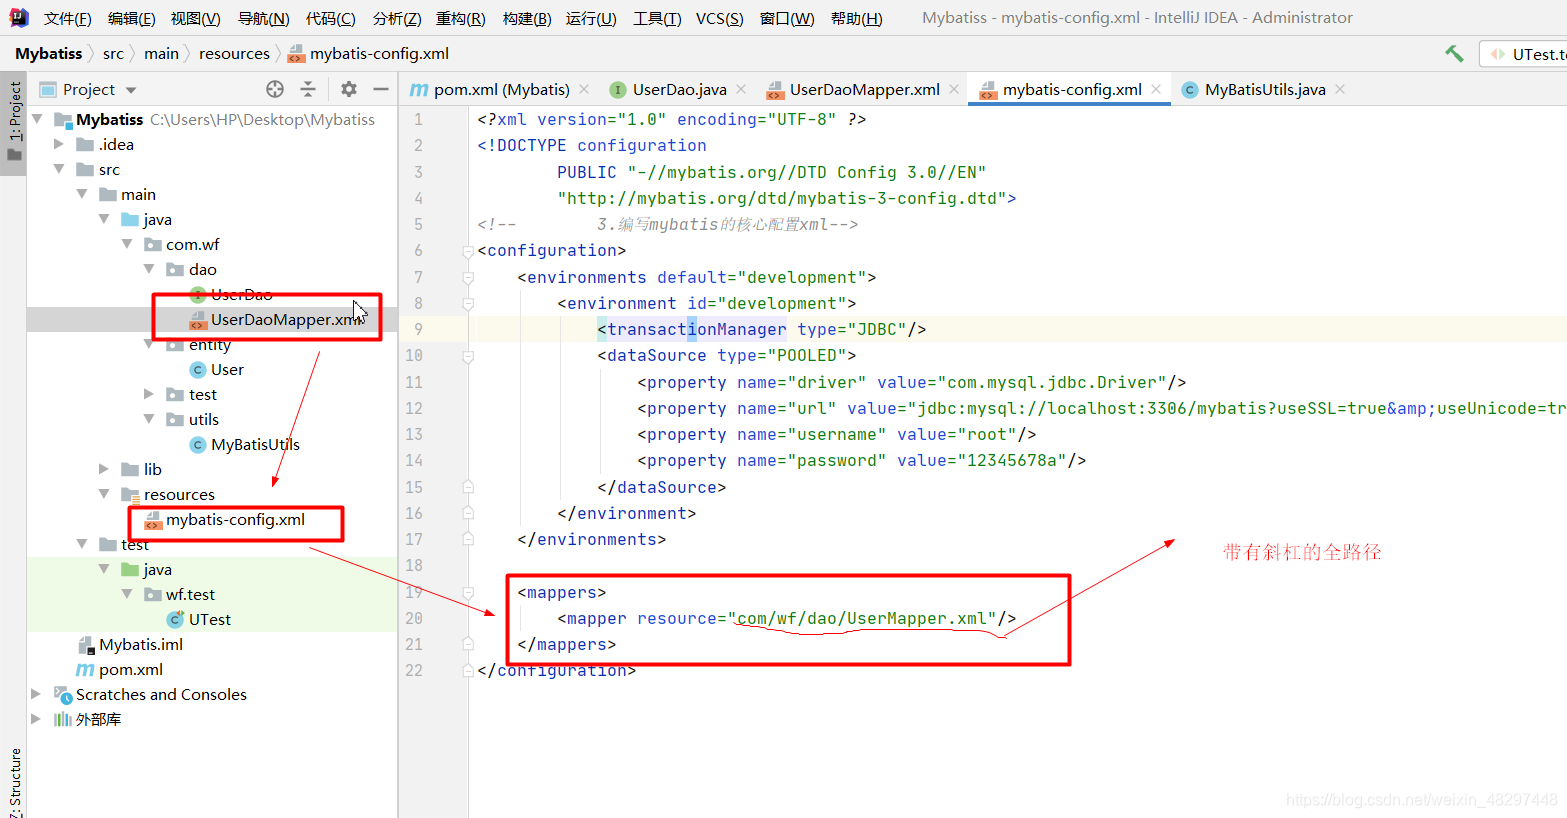The height and width of the screenshot is (818, 1567).
Task: Open the 运行(U) menu
Action: pyautogui.click(x=591, y=18)
